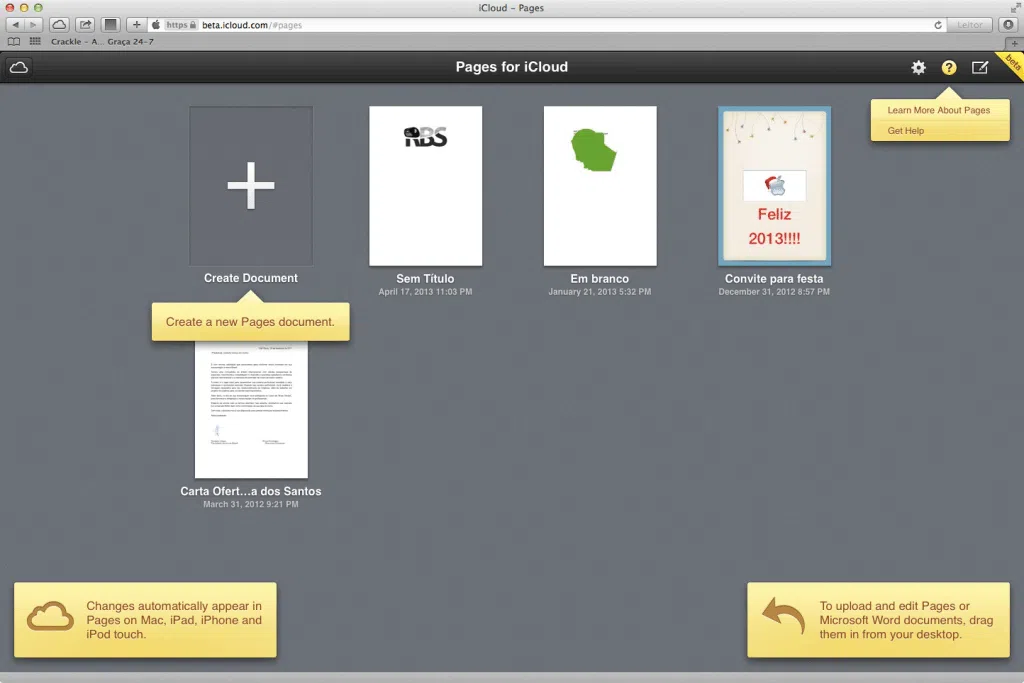The image size is (1024, 683).
Task: Open the Carta Ofert...a dos Santos document
Action: click(251, 408)
